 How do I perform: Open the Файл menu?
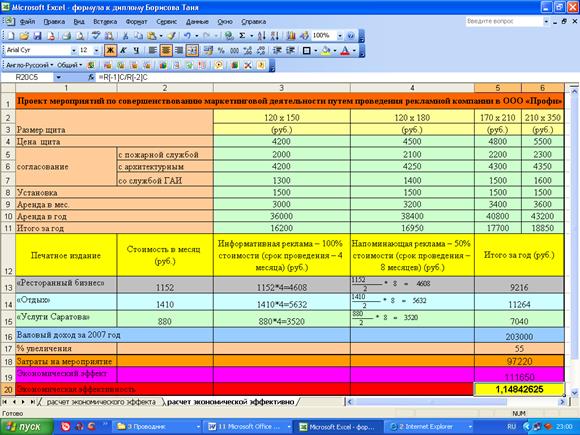[x=27, y=21]
